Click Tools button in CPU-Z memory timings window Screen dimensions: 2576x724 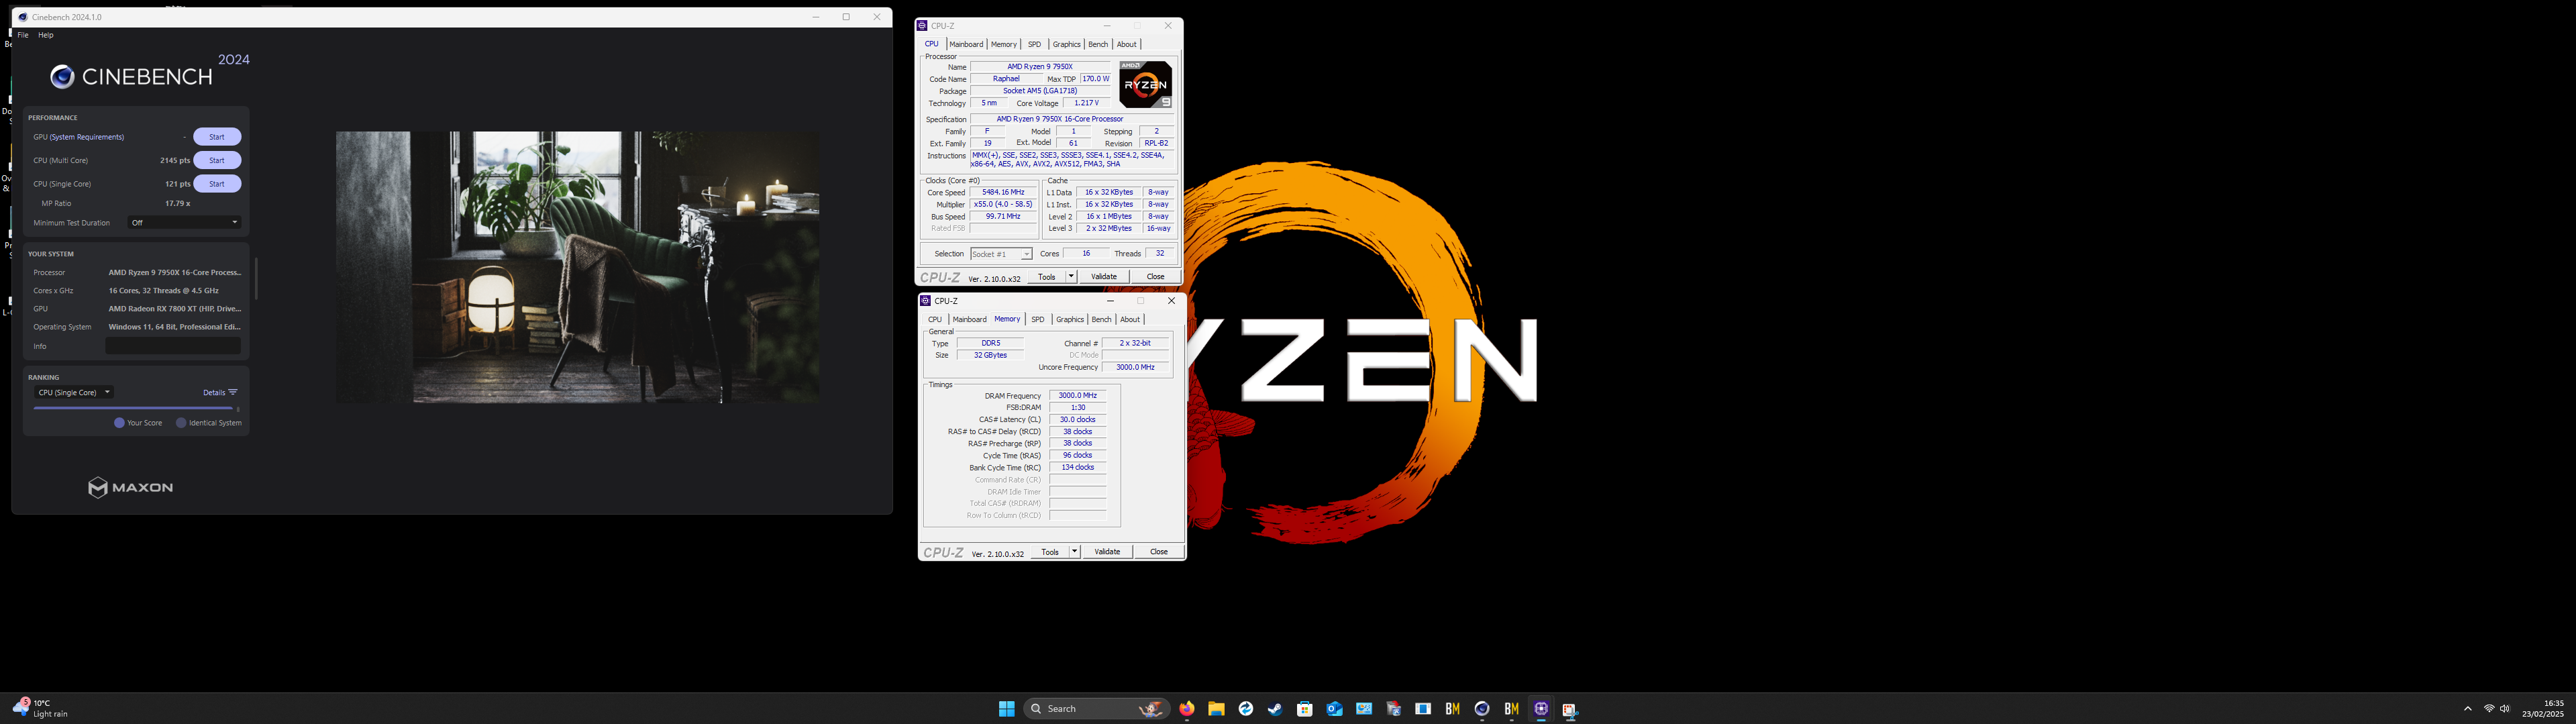(1050, 552)
